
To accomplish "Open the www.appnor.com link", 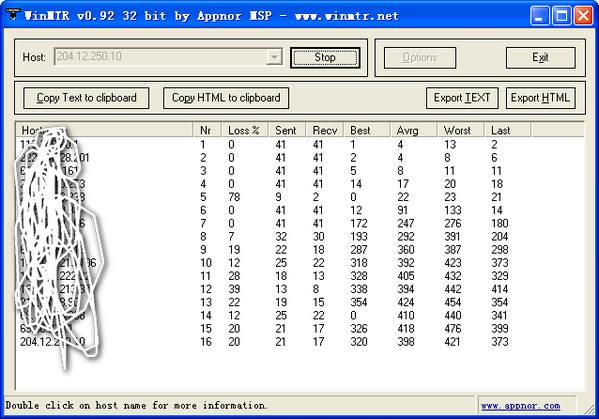I will click(x=520, y=406).
